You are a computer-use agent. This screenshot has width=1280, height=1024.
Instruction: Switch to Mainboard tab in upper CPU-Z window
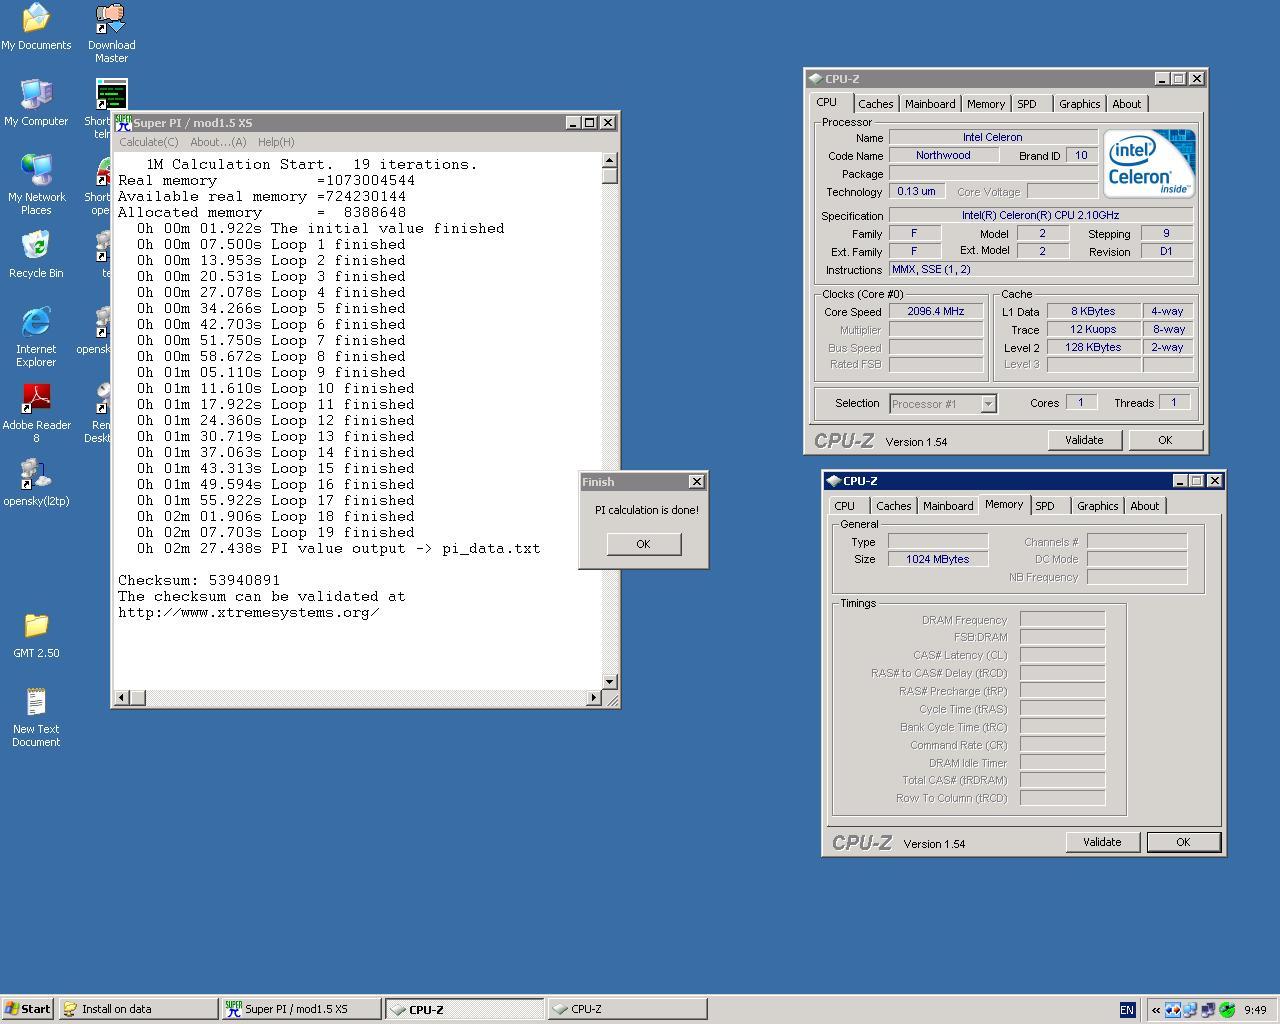click(930, 104)
